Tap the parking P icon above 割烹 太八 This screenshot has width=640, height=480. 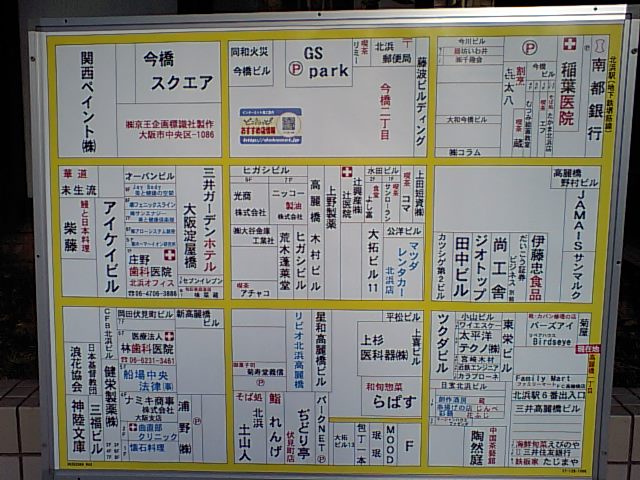tap(529, 49)
